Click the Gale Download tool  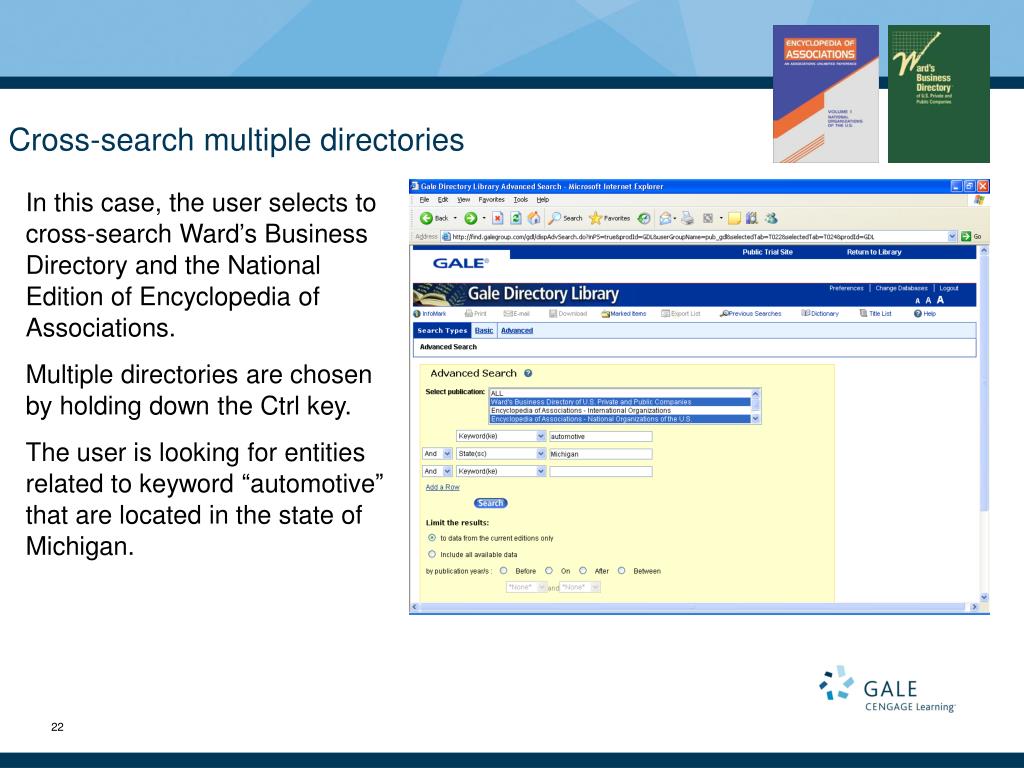click(x=568, y=314)
